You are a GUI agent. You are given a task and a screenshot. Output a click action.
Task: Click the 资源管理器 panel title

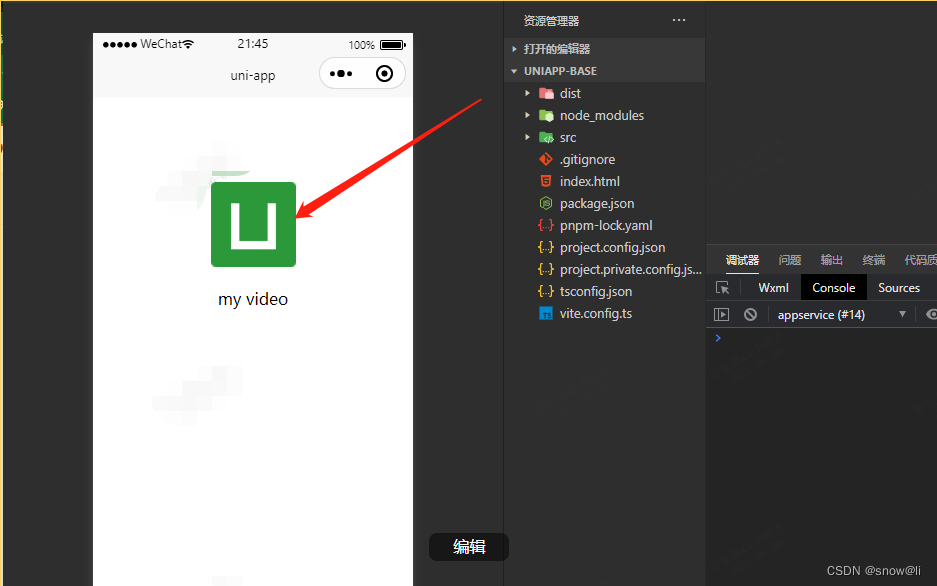point(551,21)
